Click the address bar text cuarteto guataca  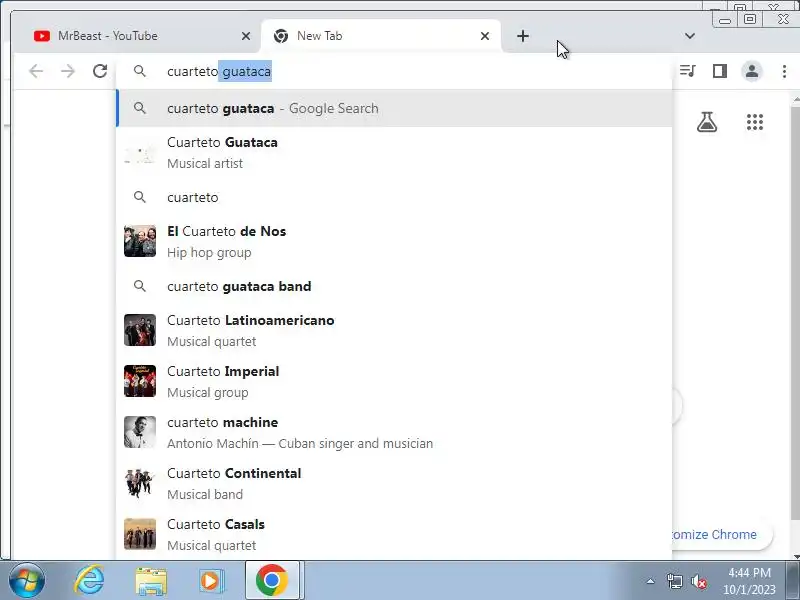coord(219,71)
